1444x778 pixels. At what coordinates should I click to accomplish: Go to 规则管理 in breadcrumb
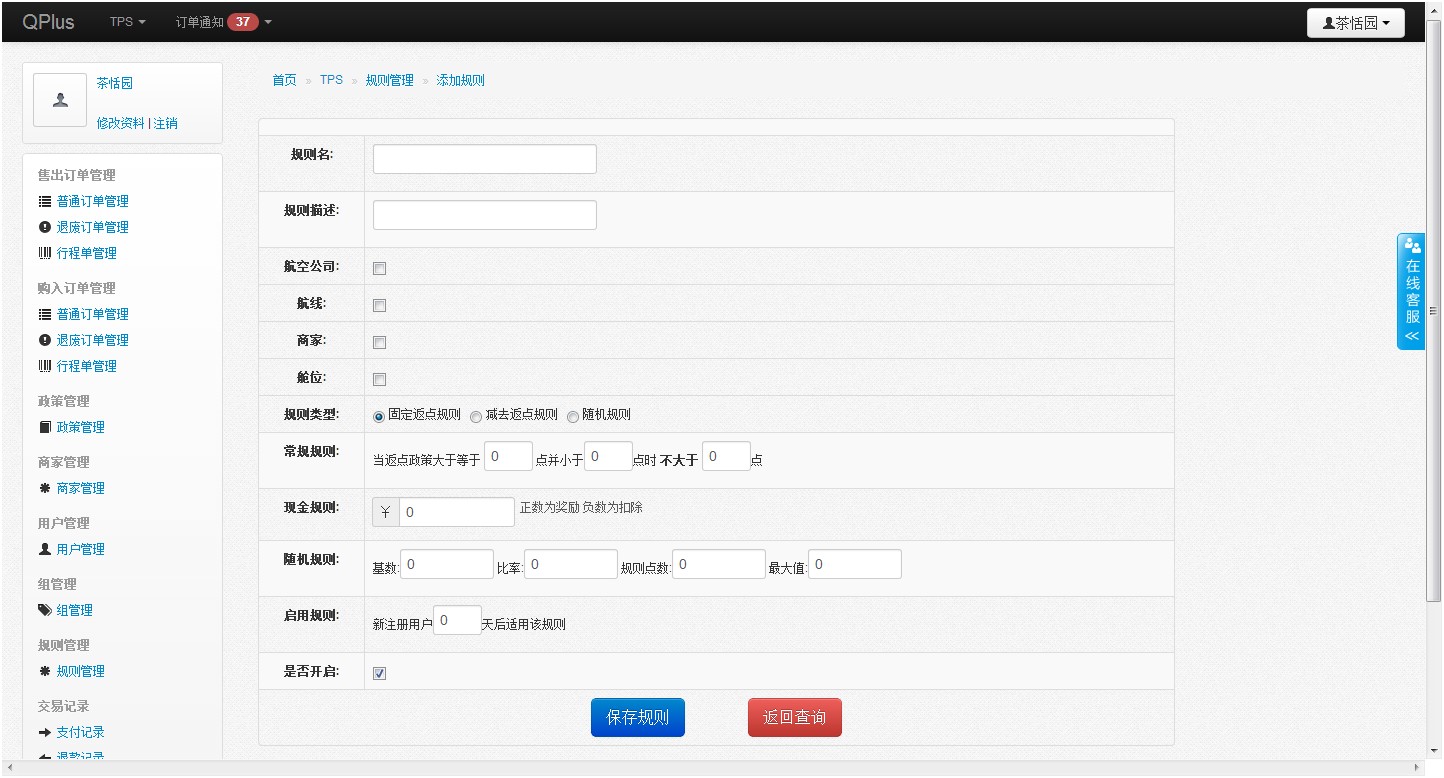pos(389,80)
